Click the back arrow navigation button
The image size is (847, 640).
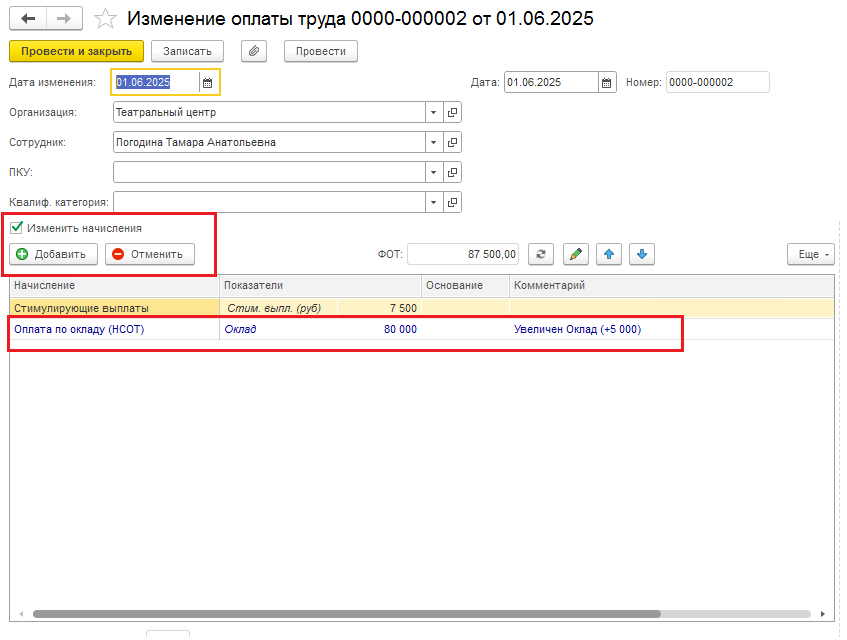(28, 18)
